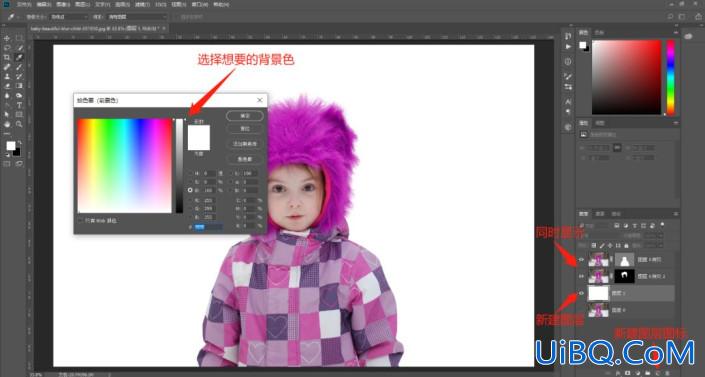Click the 确定 button in color picker

pyautogui.click(x=245, y=116)
